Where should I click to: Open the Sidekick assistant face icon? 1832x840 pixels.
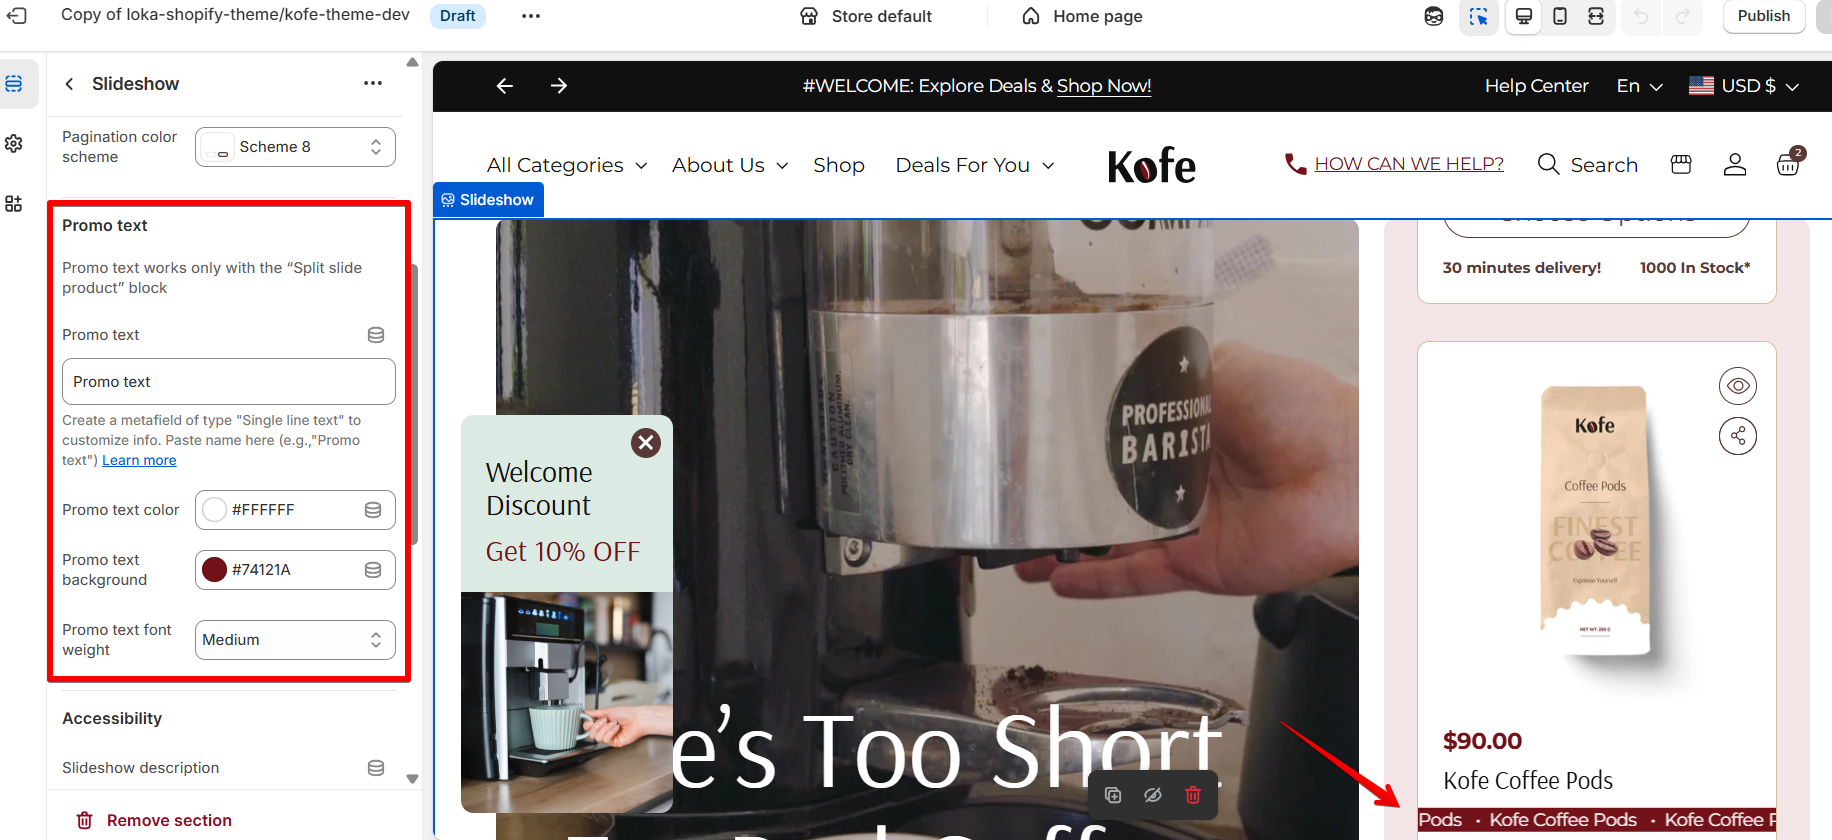1434,16
